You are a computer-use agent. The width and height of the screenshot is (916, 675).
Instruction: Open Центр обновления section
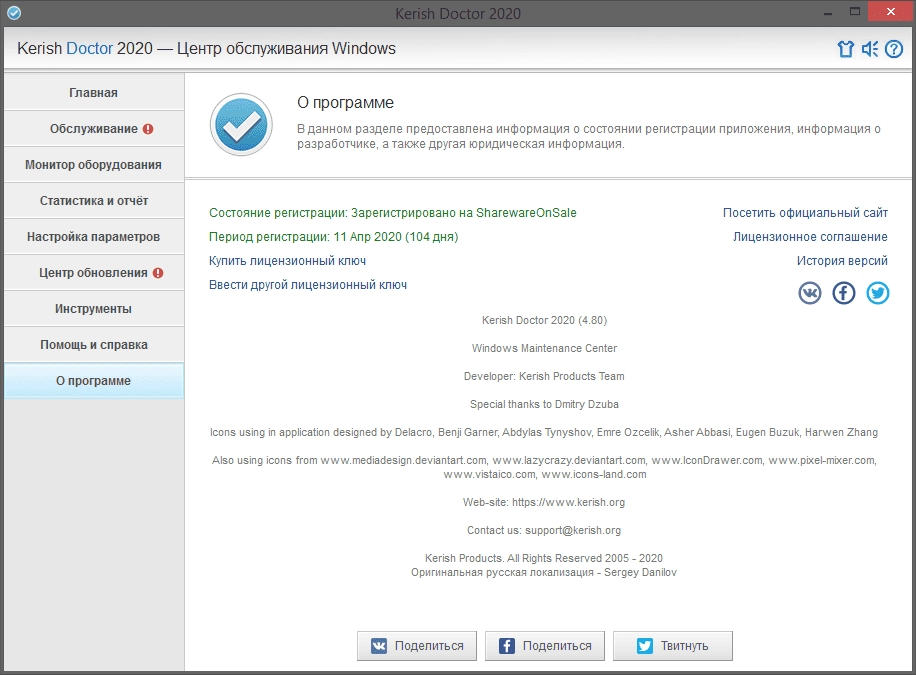click(x=94, y=273)
